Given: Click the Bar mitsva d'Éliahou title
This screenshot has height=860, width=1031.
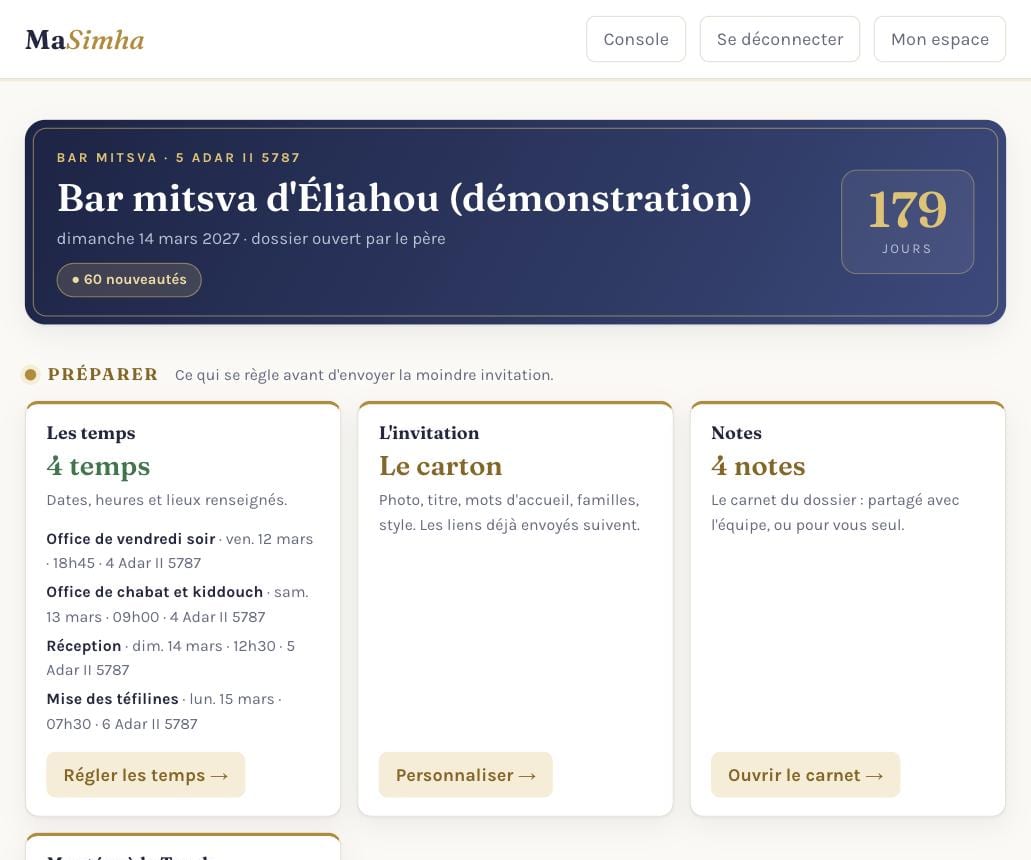Looking at the screenshot, I should 404,198.
